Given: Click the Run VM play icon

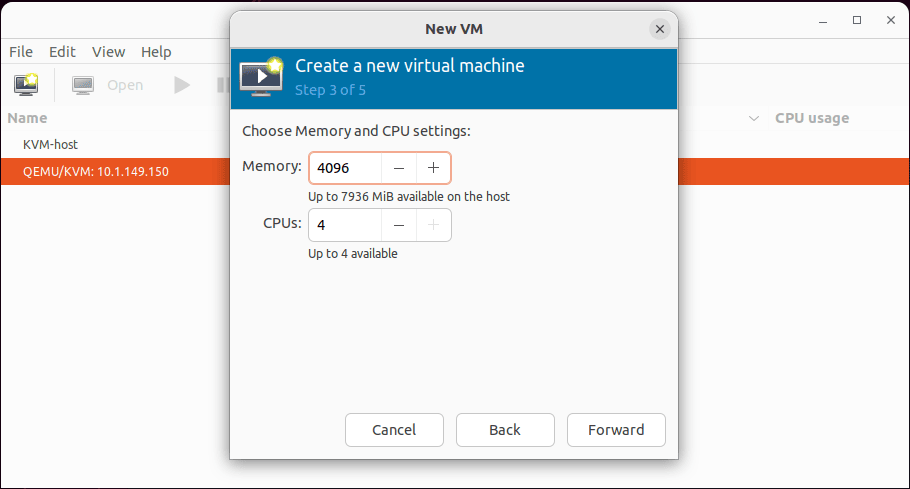Looking at the screenshot, I should [182, 85].
